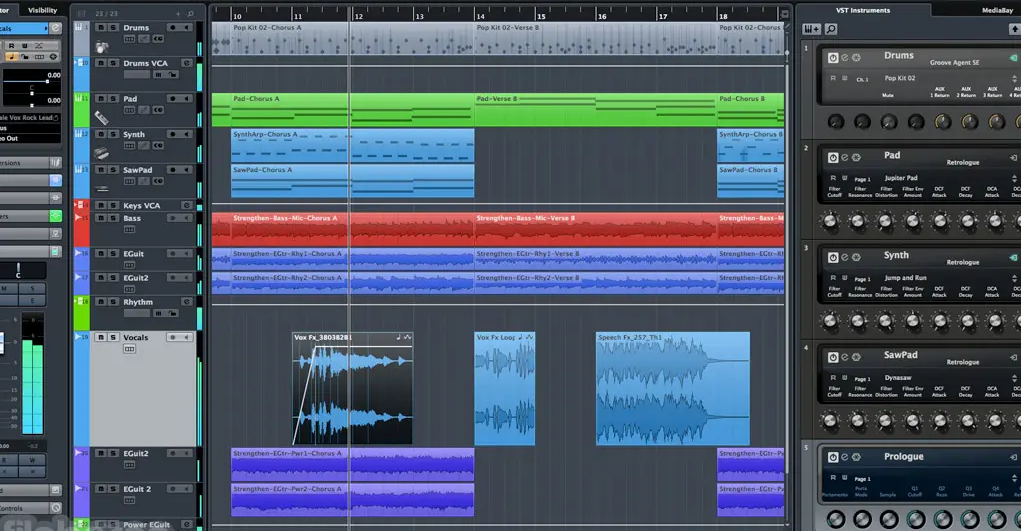Freeze the Pad instrument in rack
Image resolution: width=1021 pixels, height=531 pixels.
(856, 158)
